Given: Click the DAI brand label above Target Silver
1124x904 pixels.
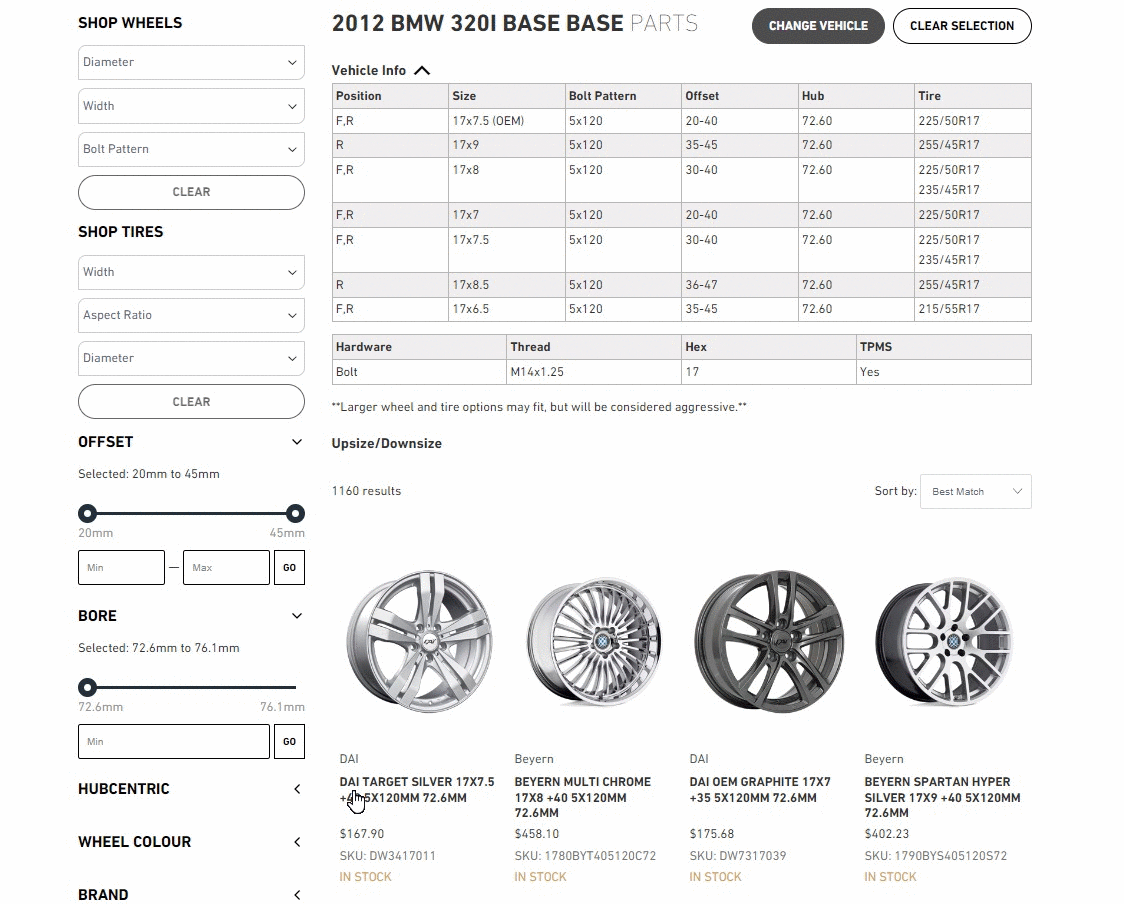Looking at the screenshot, I should 349,758.
